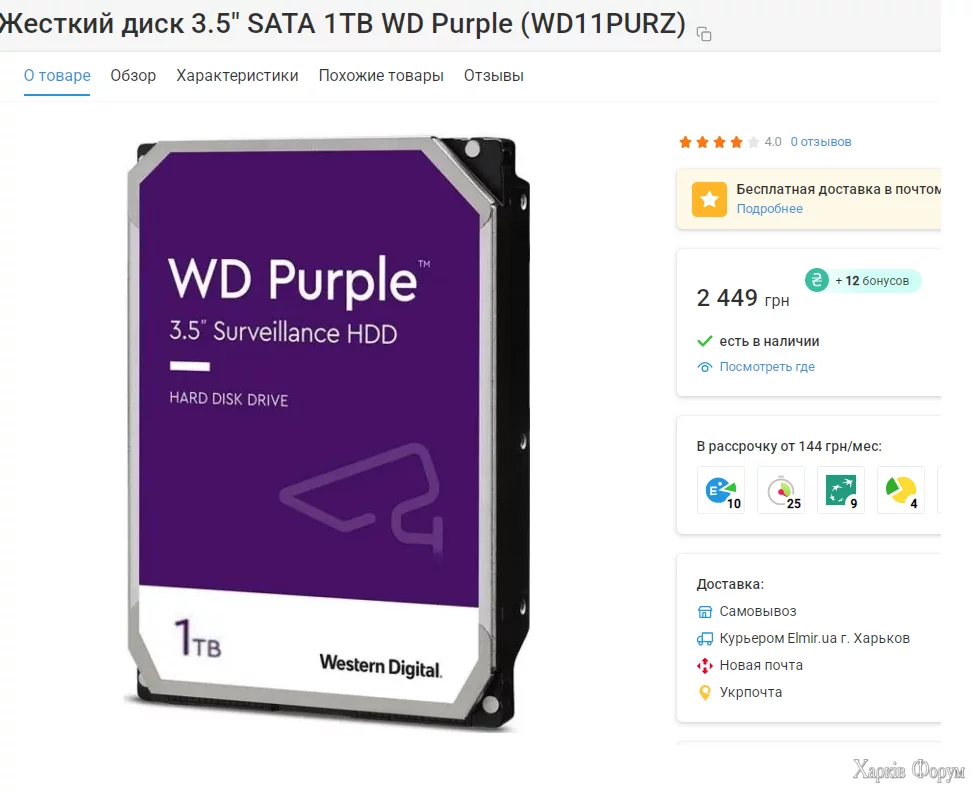Click the '0 отзывов' reviews link

tap(821, 142)
